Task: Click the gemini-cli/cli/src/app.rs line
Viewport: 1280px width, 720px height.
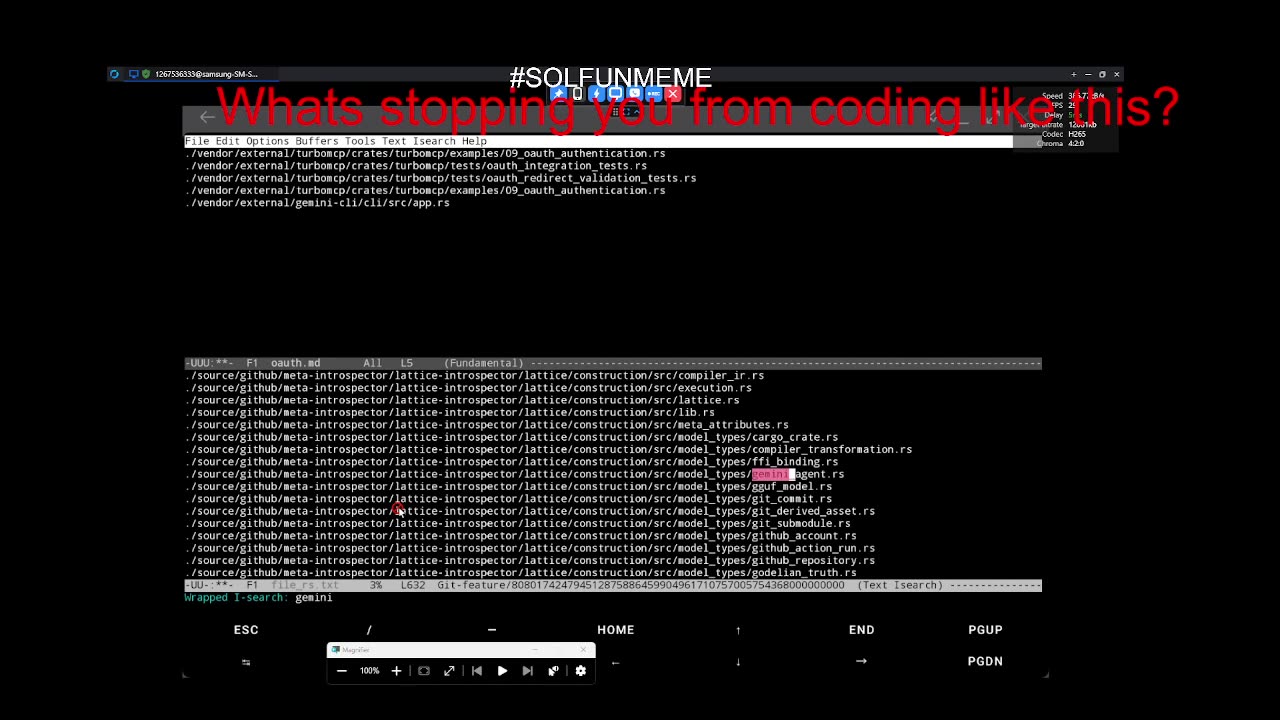Action: coord(317,203)
